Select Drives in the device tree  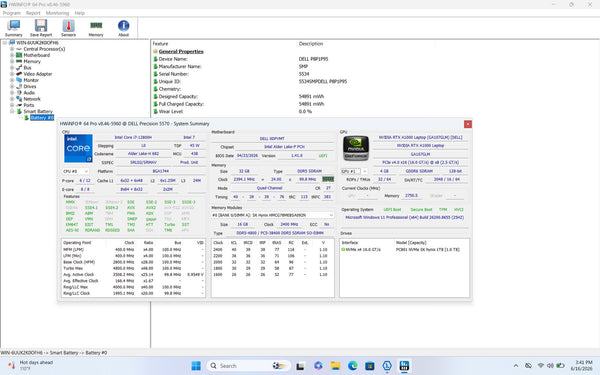pyautogui.click(x=30, y=86)
